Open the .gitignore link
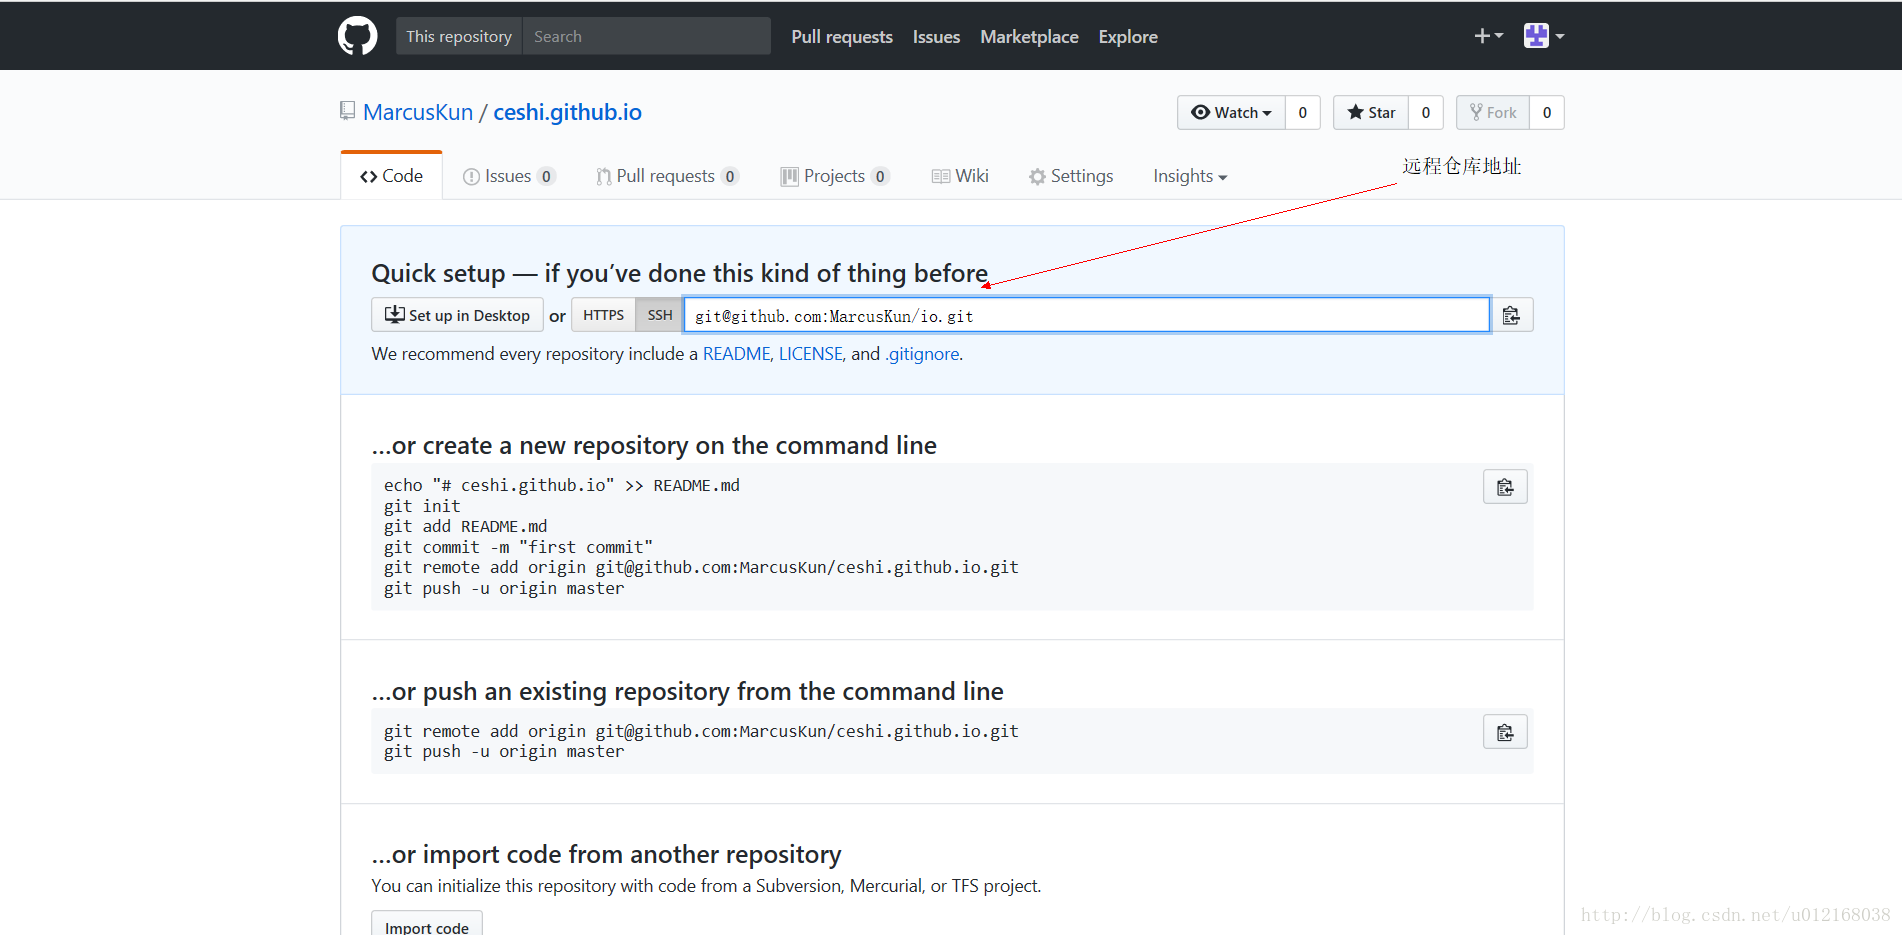The image size is (1902, 935). pyautogui.click(x=922, y=354)
